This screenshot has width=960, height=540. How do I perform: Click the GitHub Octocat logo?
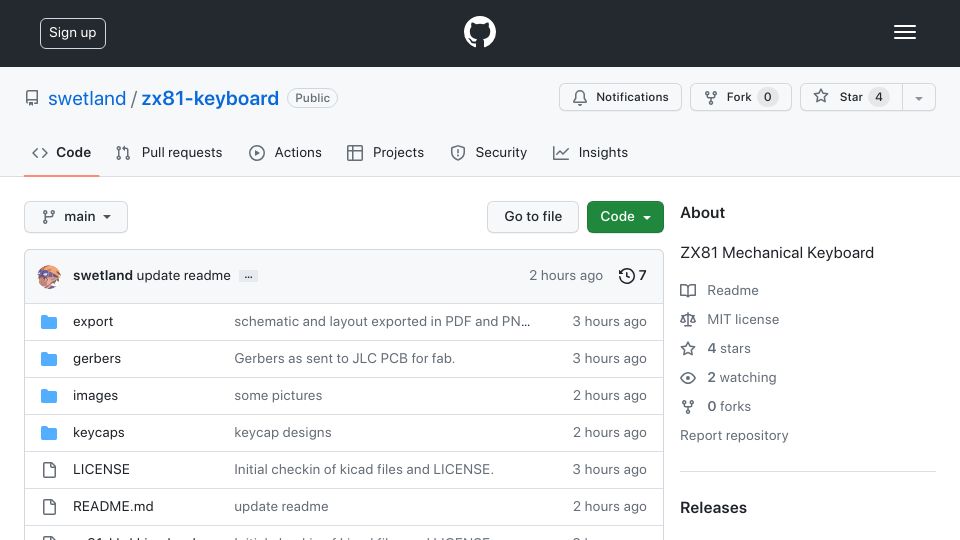(479, 32)
